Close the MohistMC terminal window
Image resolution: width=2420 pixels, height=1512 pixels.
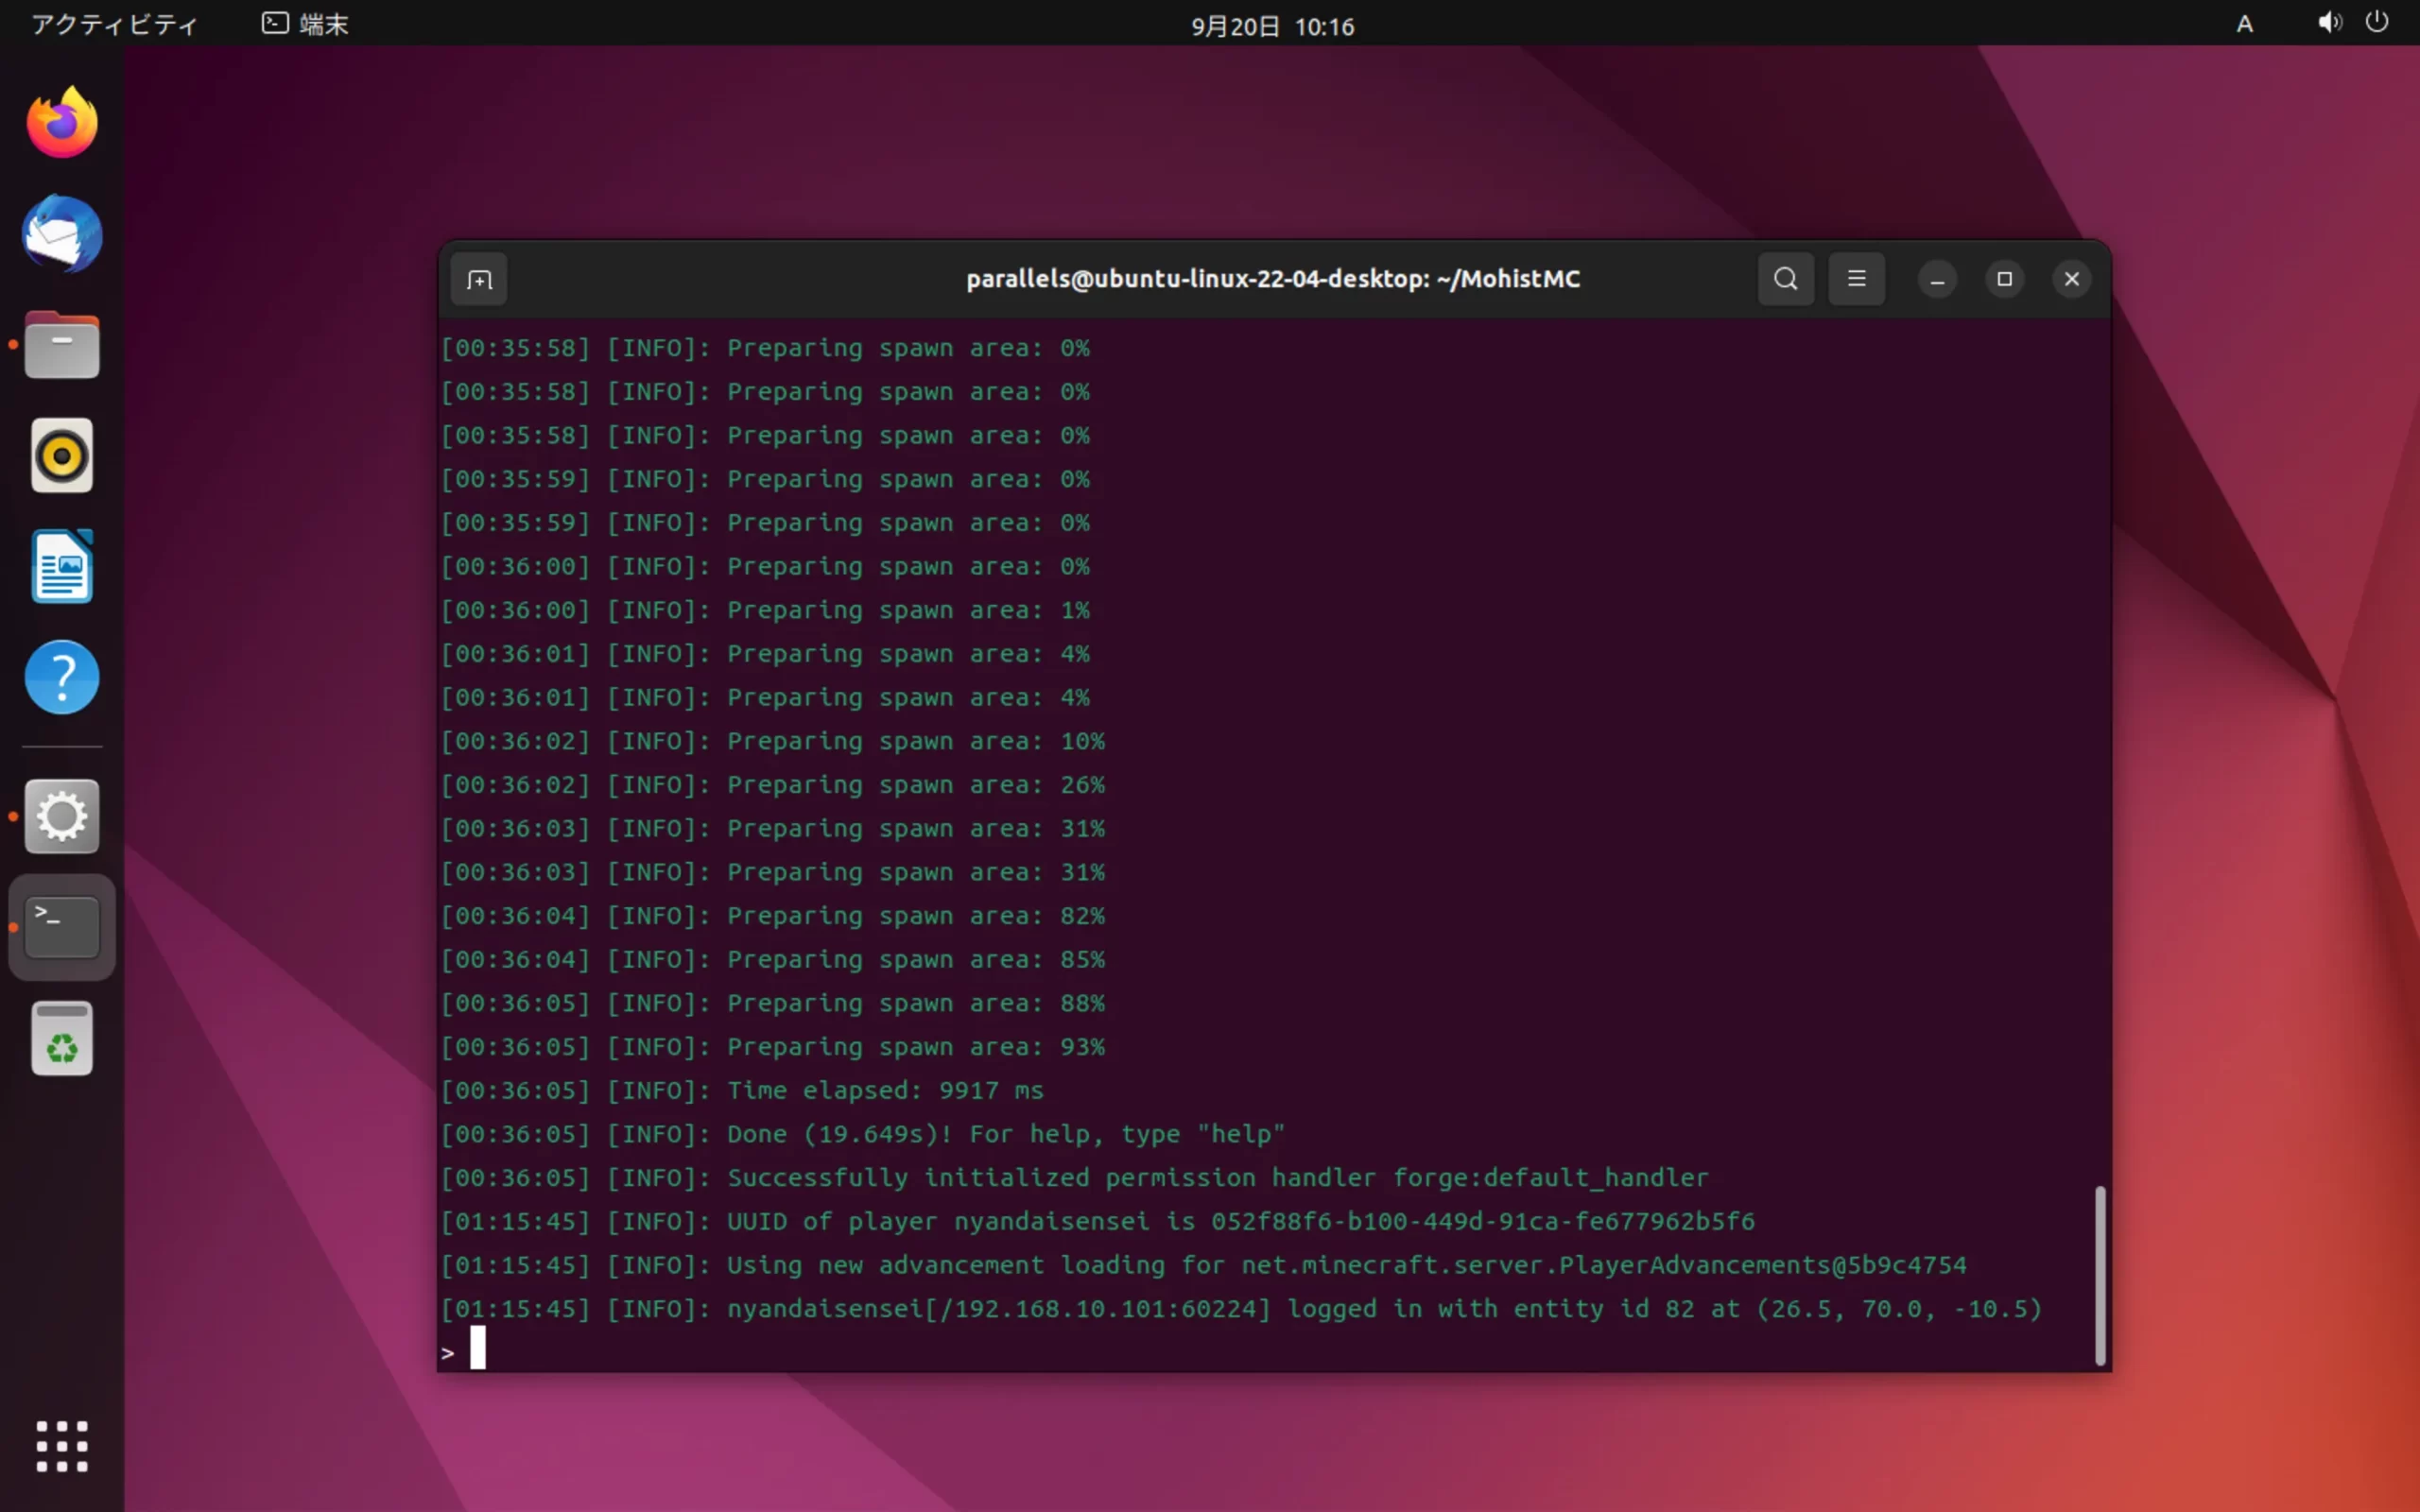point(2071,280)
